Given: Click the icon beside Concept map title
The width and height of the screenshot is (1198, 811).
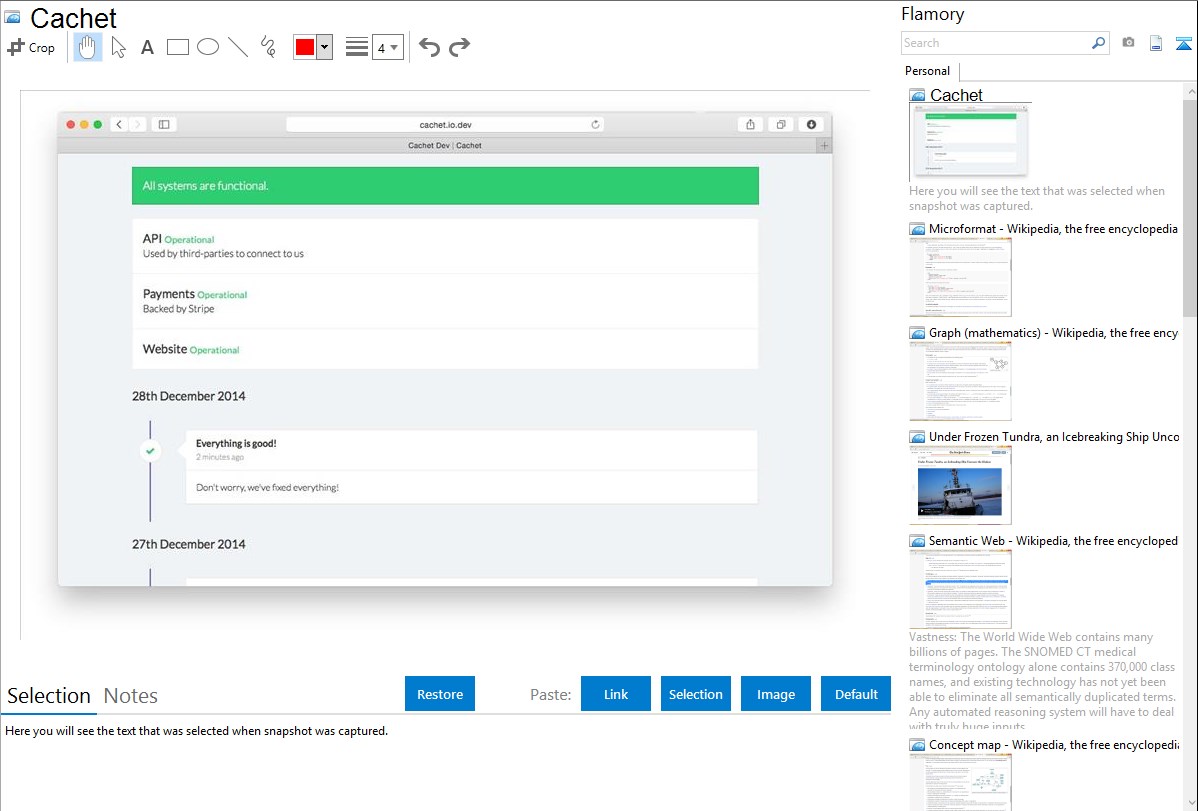Looking at the screenshot, I should coord(917,745).
